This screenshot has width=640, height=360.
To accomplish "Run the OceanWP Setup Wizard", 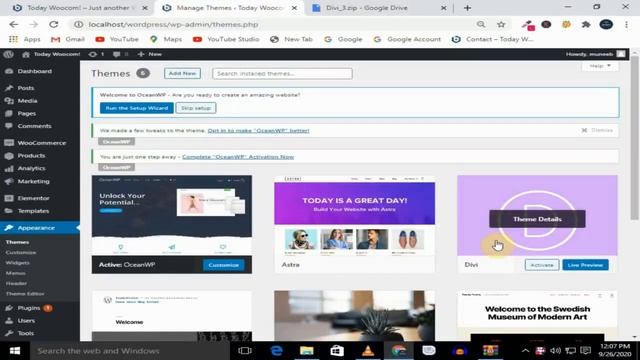I will pyautogui.click(x=137, y=108).
